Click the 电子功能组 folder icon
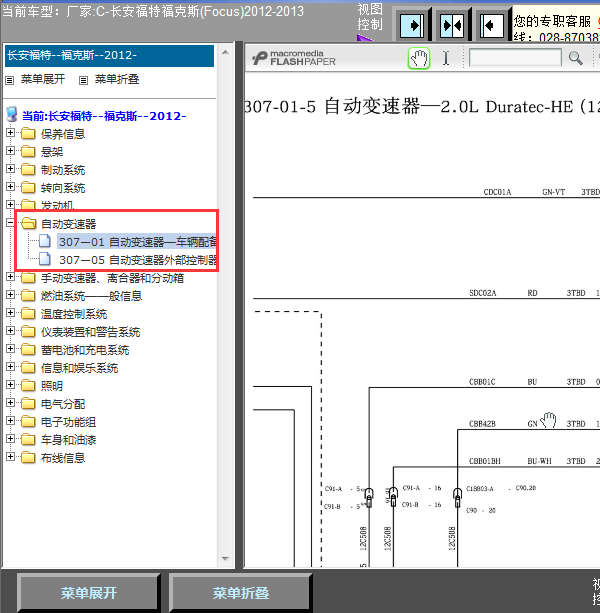The width and height of the screenshot is (600, 613). [x=28, y=421]
